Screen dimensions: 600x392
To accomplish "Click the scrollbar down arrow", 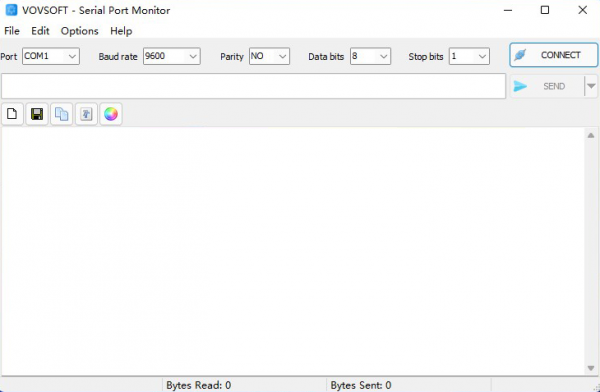I will click(x=591, y=368).
